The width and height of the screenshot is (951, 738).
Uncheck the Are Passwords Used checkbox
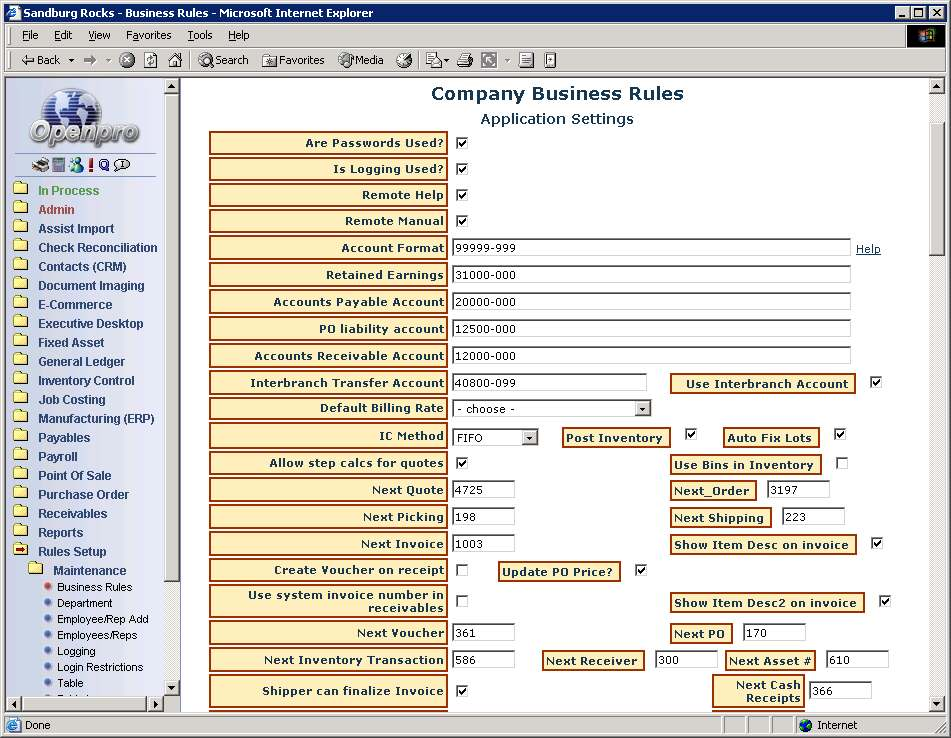tap(462, 143)
